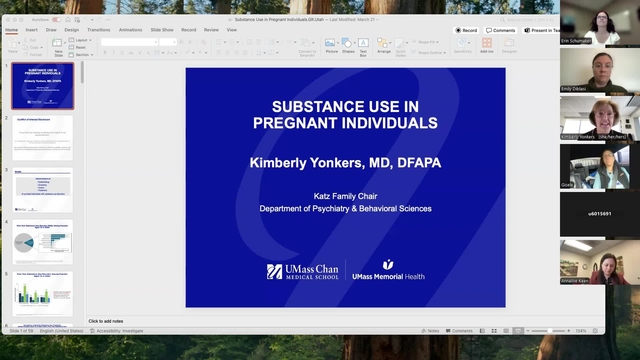Click the Home icon in title bar
The image size is (640, 360).
(68, 20)
